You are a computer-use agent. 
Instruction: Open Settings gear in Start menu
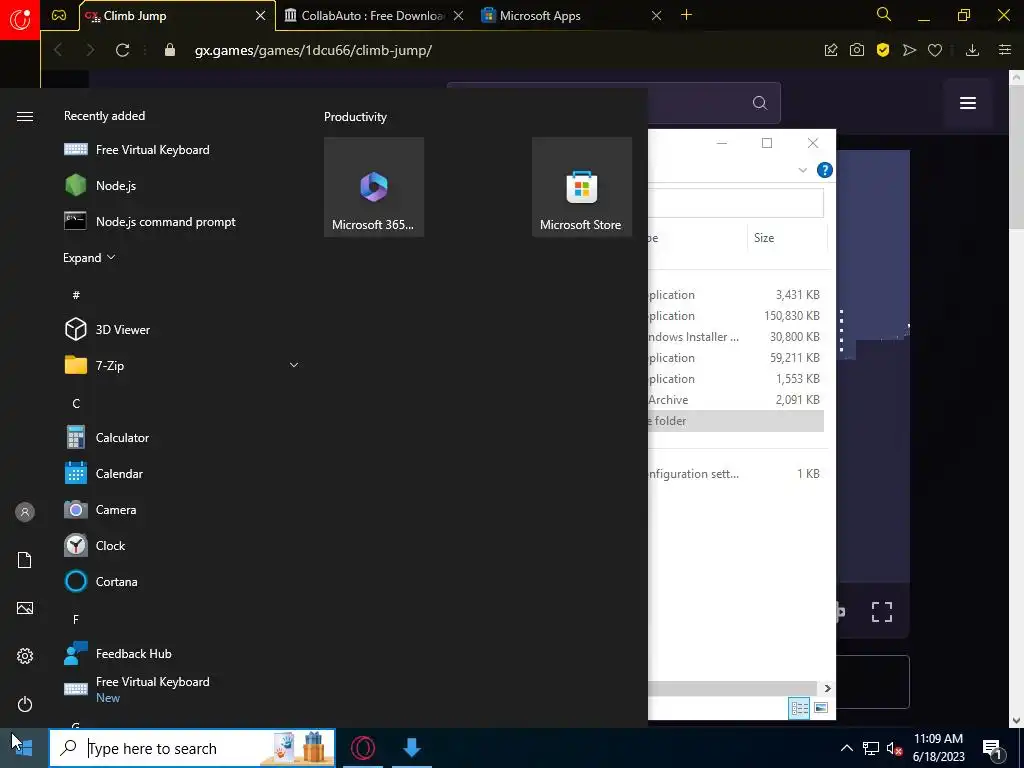[x=25, y=656]
